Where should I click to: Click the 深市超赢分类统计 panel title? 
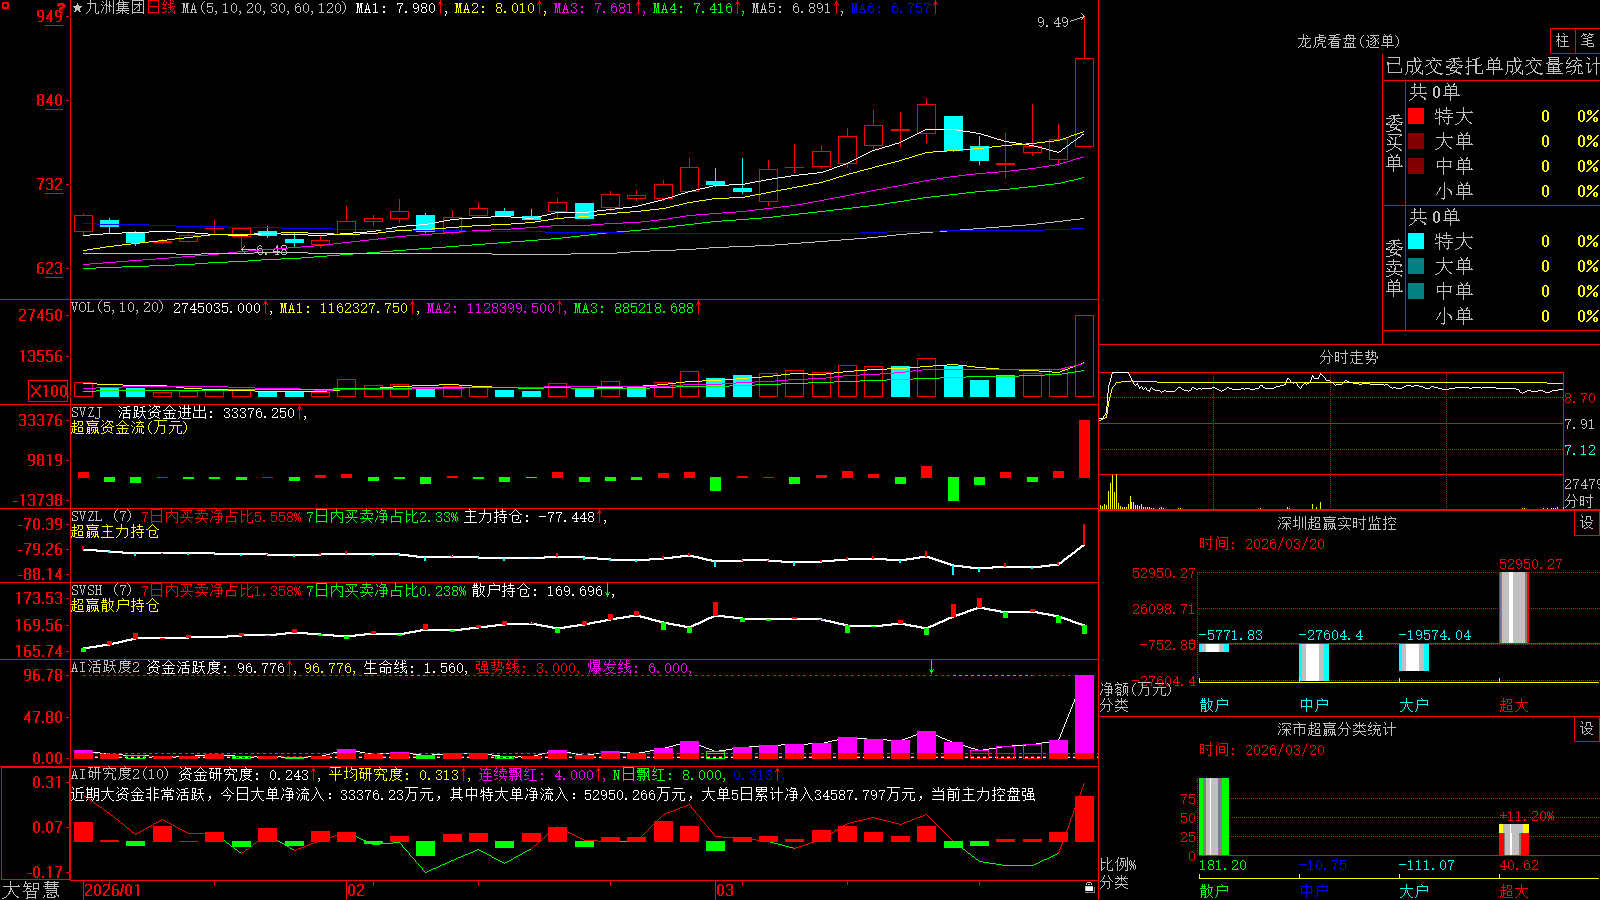[1336, 729]
